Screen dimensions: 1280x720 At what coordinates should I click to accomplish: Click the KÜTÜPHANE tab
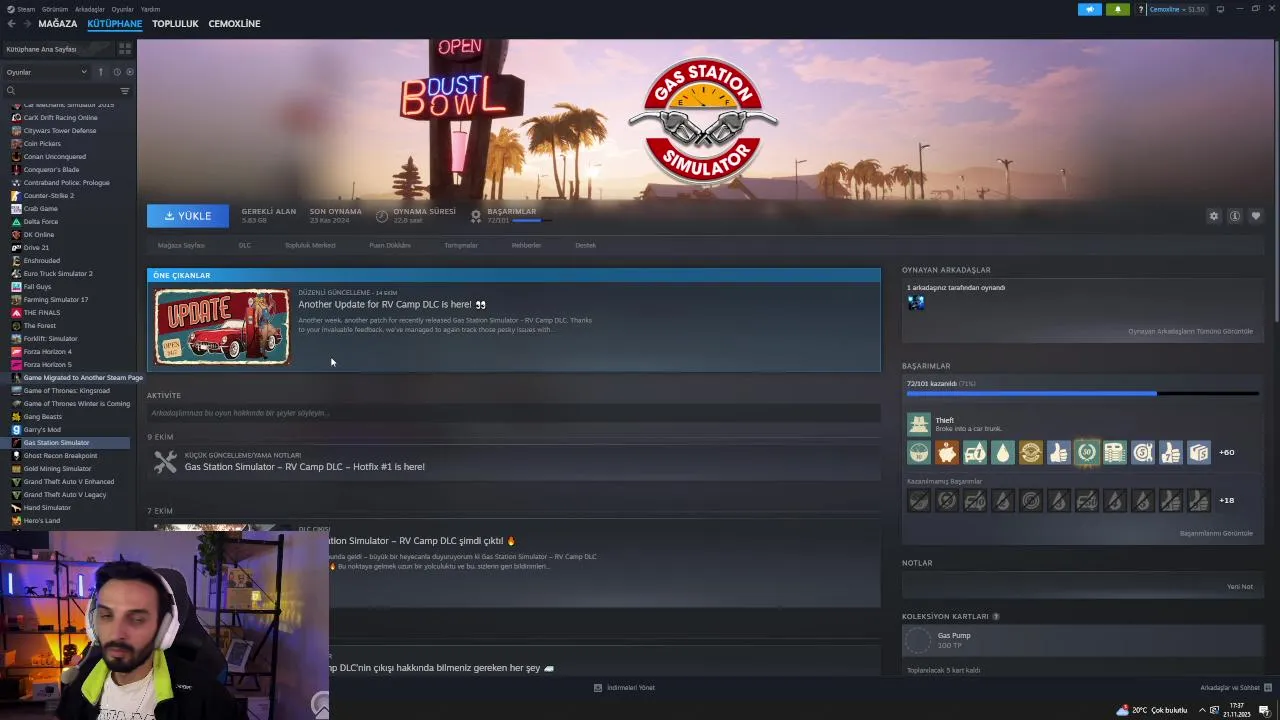pyautogui.click(x=115, y=24)
